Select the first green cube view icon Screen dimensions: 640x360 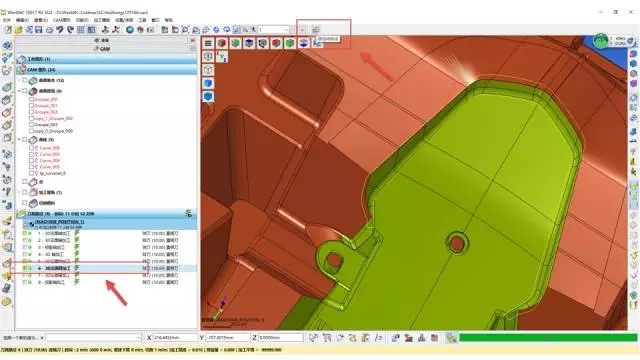236,43
